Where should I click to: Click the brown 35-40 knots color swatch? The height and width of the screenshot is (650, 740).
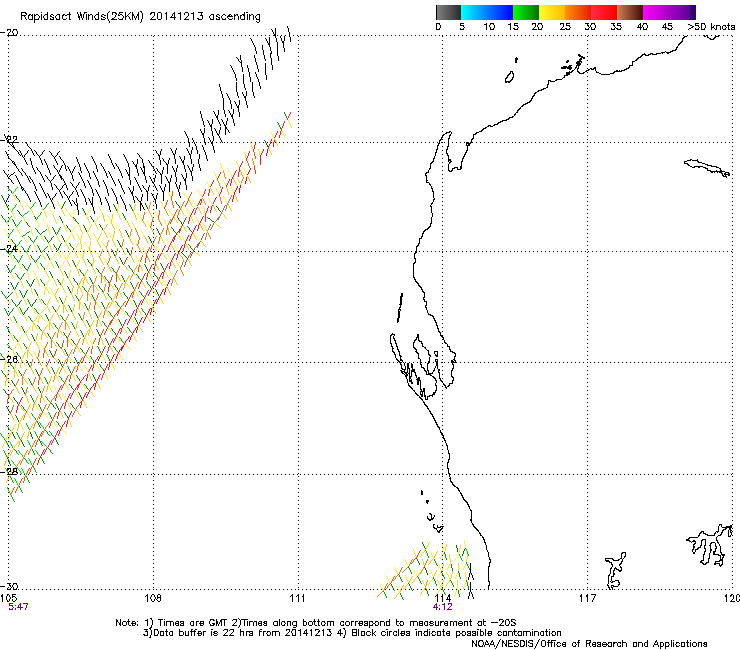[630, 12]
